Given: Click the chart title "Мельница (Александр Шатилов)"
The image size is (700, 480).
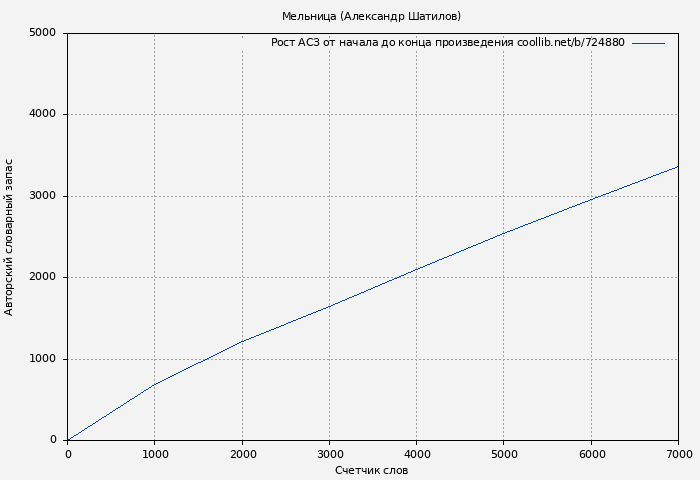Looking at the screenshot, I should [371, 16].
